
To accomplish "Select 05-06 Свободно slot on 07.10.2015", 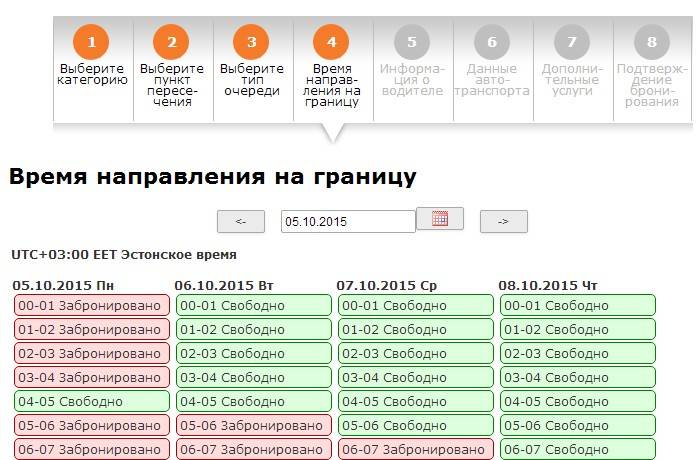I will [416, 425].
